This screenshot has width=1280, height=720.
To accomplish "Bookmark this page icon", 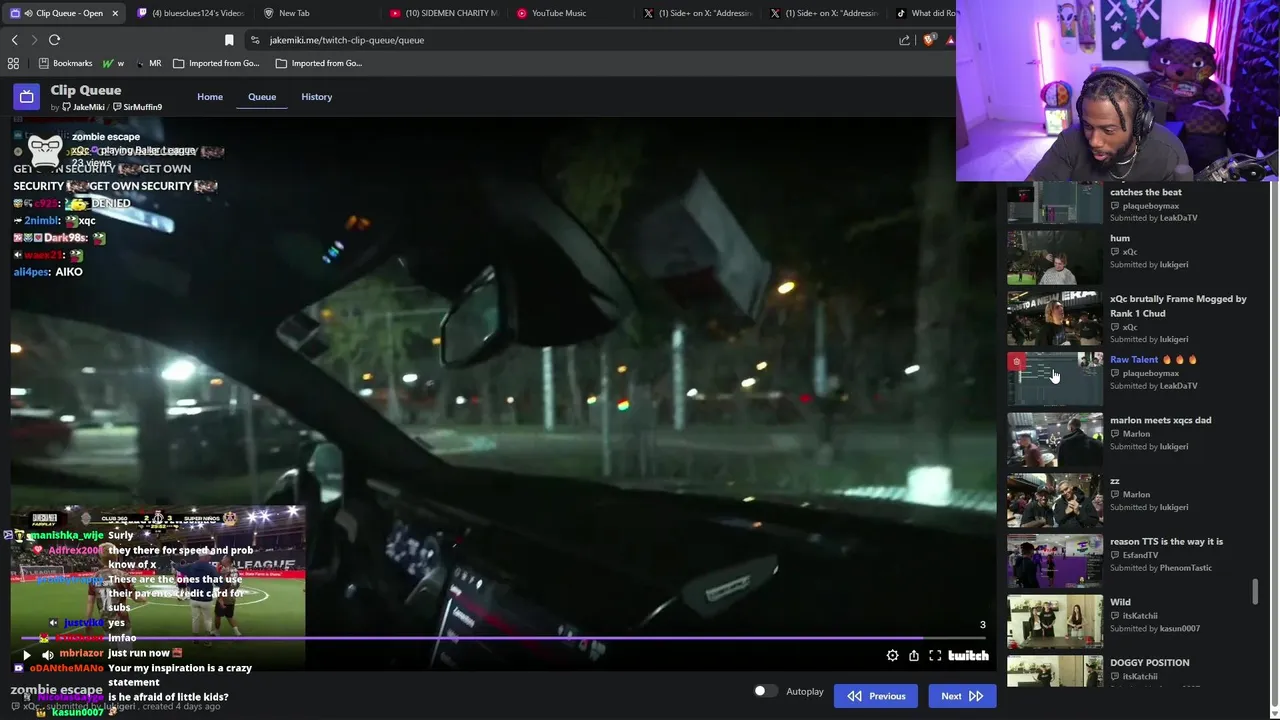I will 229,40.
